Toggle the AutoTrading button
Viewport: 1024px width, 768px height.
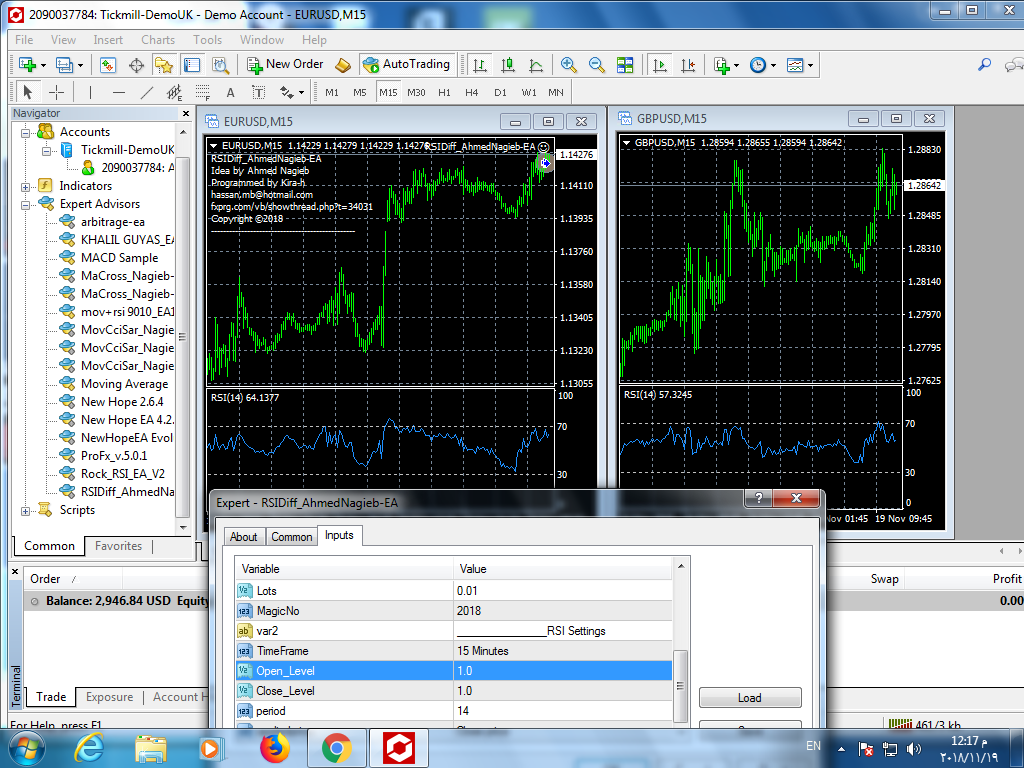coord(406,64)
